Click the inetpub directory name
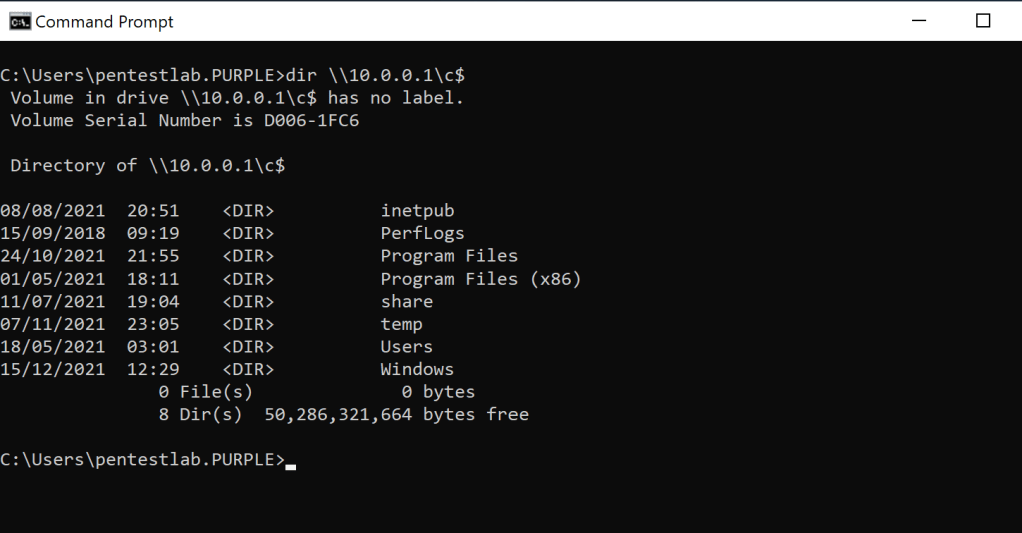The width and height of the screenshot is (1022, 533). 417,211
